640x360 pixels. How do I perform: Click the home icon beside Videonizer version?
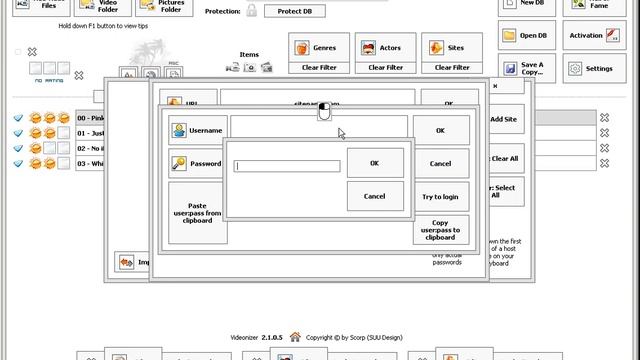[x=295, y=337]
